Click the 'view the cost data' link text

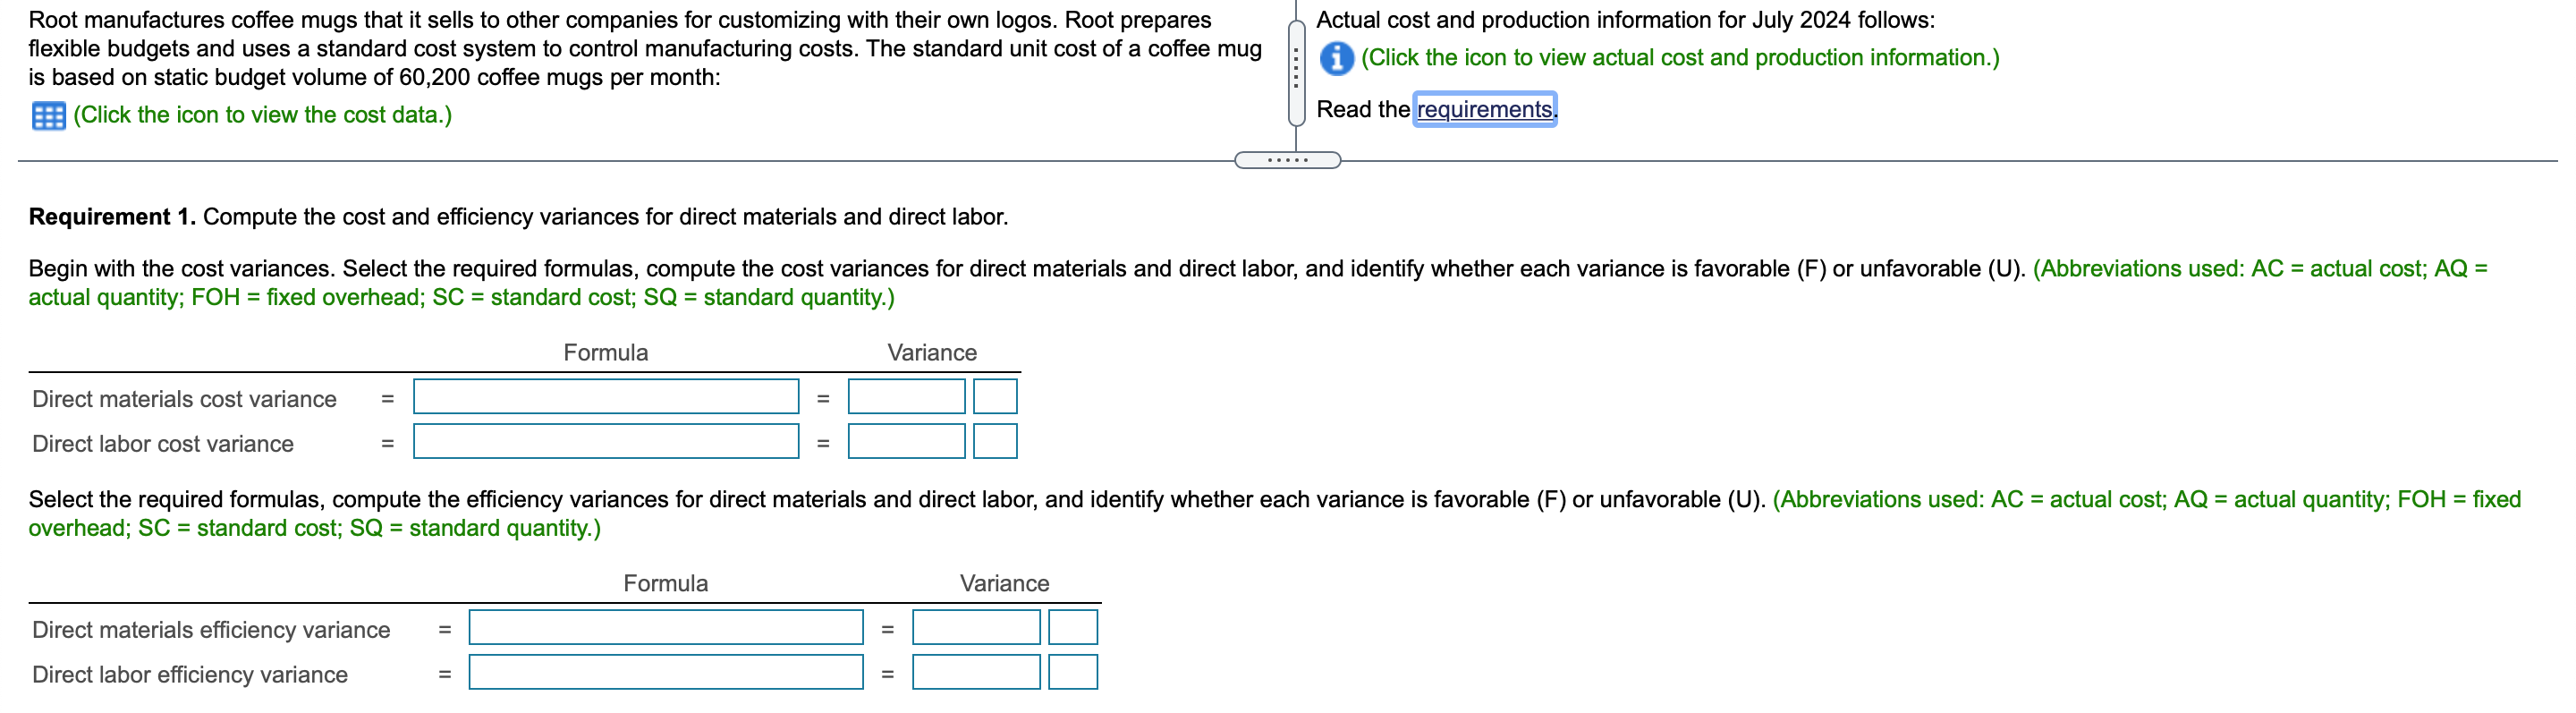point(262,115)
